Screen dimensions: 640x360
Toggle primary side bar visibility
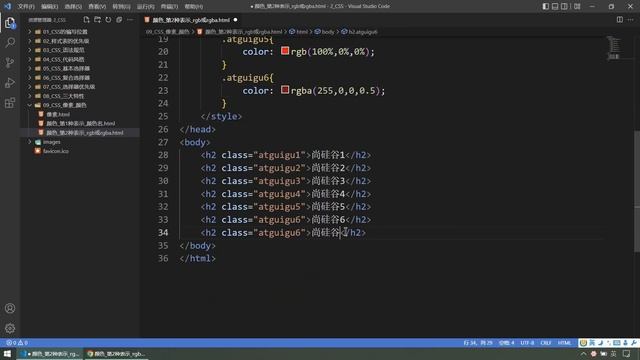point(546,6)
